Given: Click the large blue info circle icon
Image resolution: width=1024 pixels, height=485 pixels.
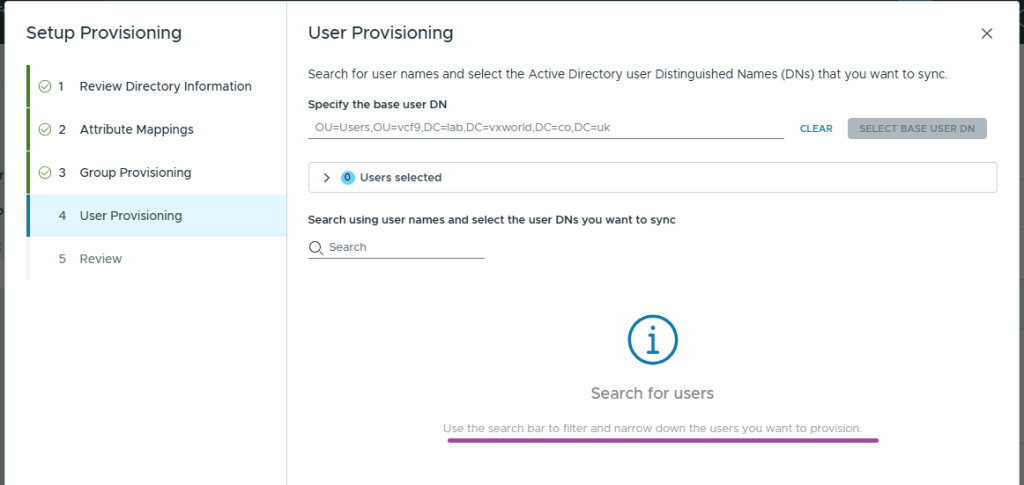Looking at the screenshot, I should [652, 341].
